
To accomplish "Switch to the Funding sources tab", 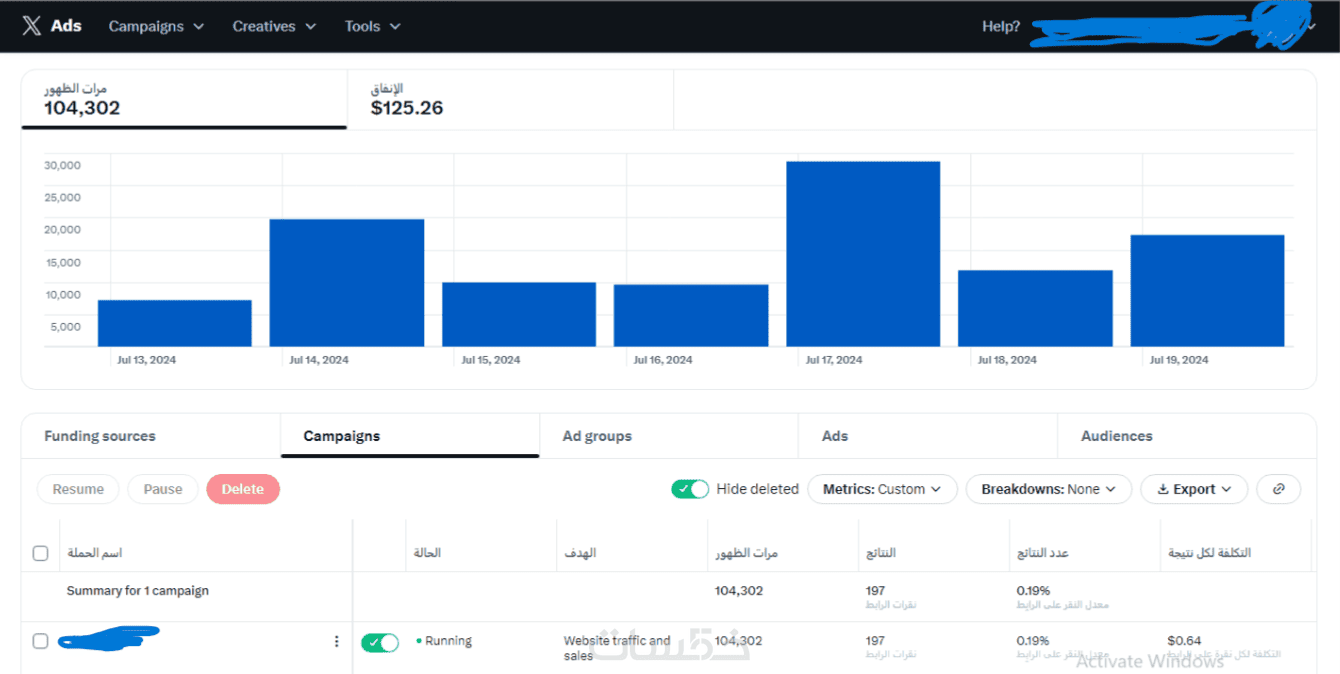I will pos(100,436).
